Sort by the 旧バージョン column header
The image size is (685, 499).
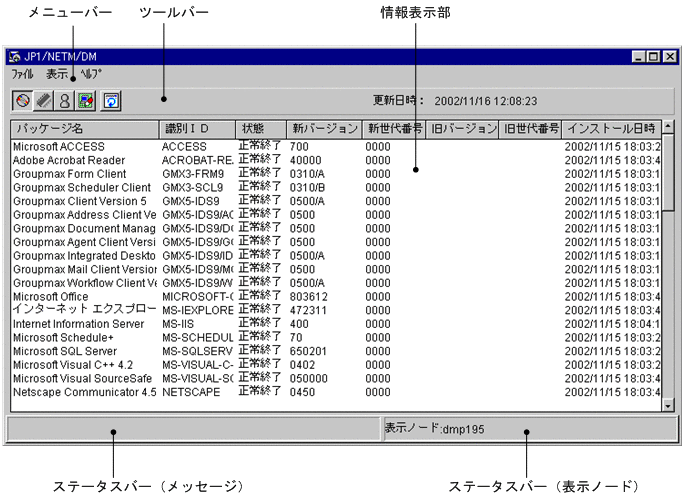[x=462, y=129]
